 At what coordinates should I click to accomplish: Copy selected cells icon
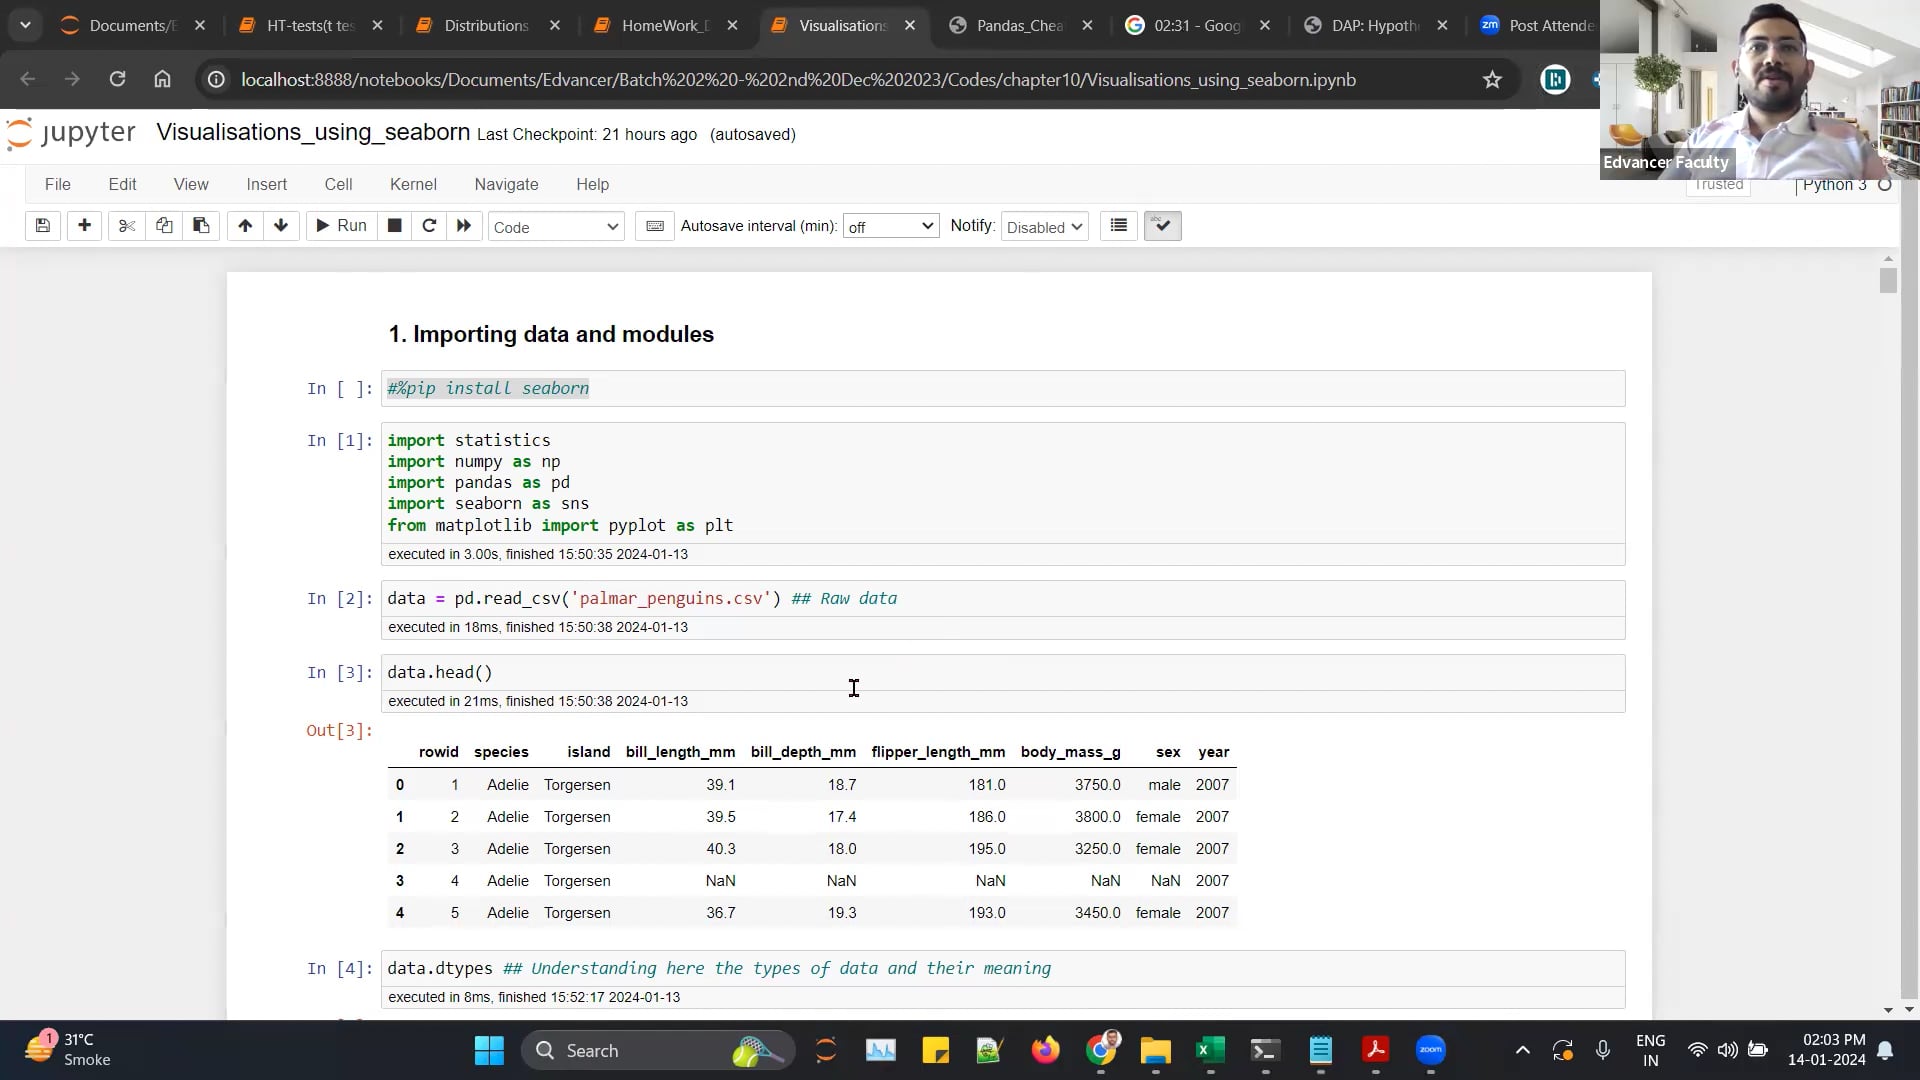(x=164, y=226)
